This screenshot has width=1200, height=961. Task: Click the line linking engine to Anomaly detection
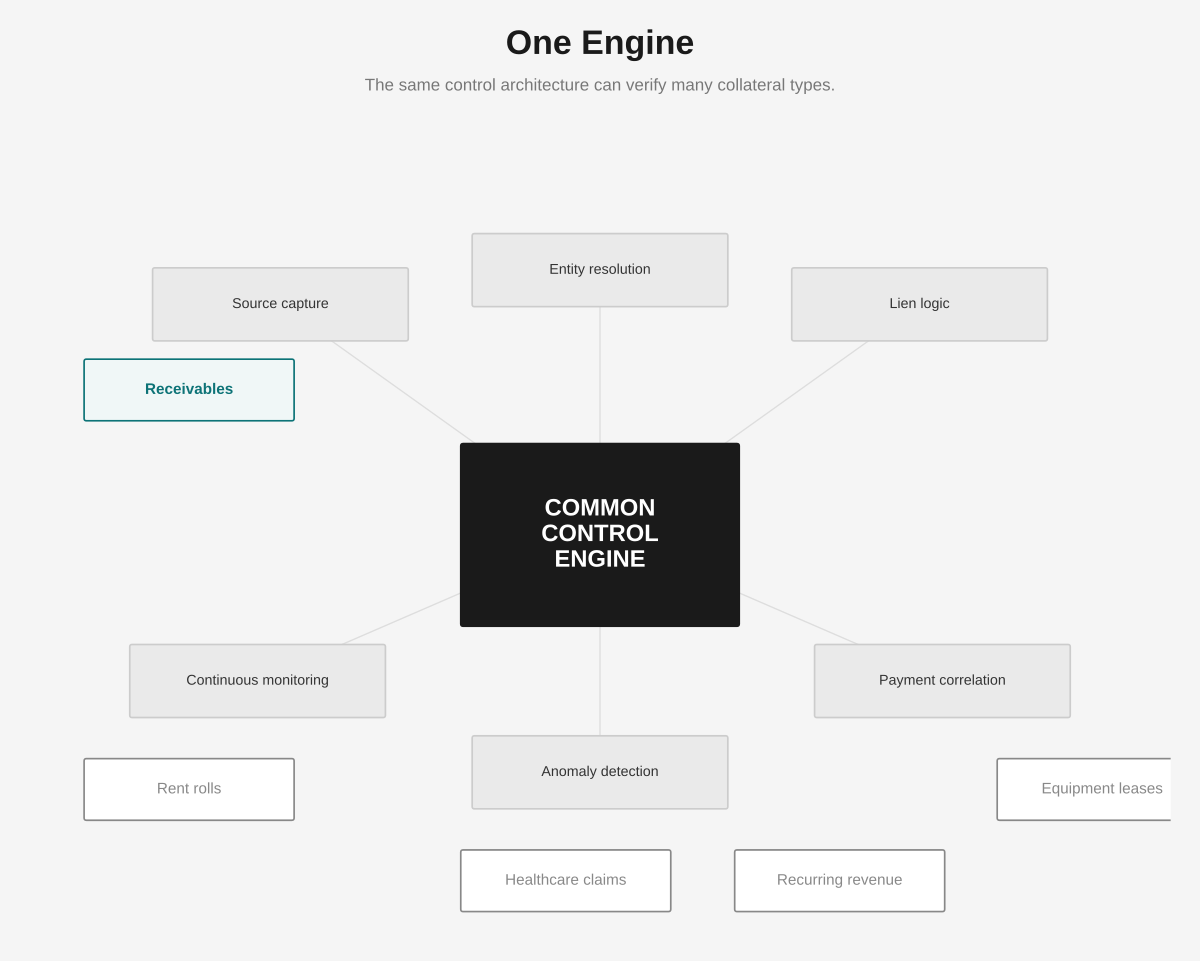pyautogui.click(x=600, y=681)
